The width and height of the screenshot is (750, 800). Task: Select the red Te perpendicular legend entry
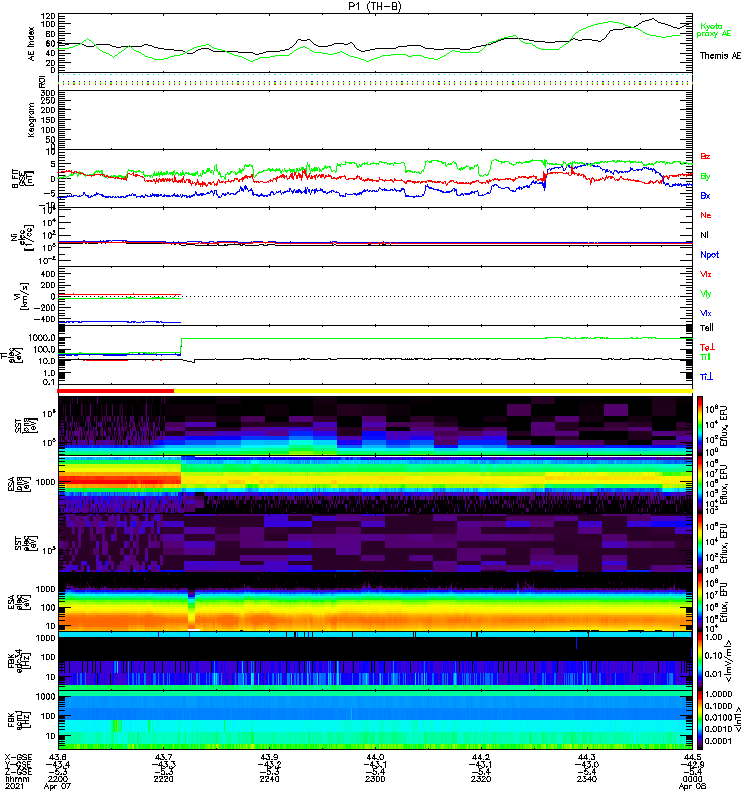pyautogui.click(x=707, y=347)
